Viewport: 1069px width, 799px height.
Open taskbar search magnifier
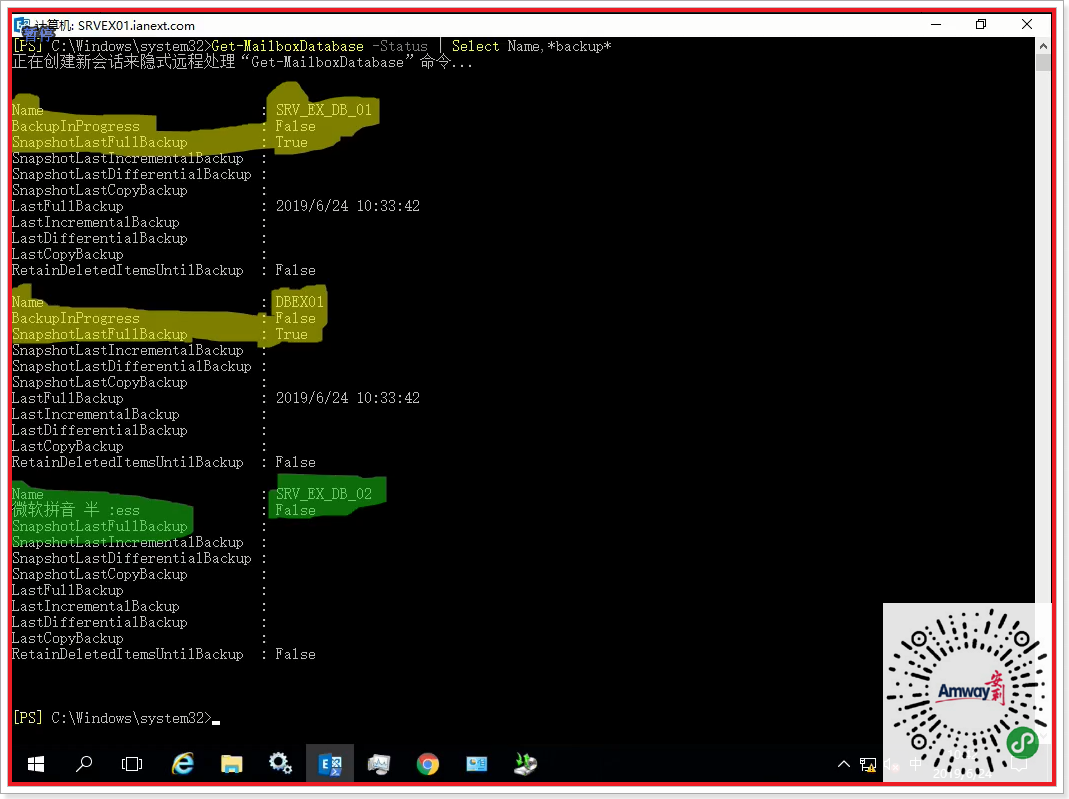pyautogui.click(x=84, y=764)
